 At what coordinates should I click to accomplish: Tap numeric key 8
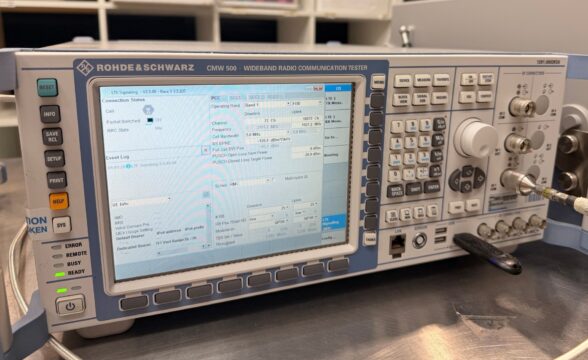pyautogui.click(x=412, y=125)
